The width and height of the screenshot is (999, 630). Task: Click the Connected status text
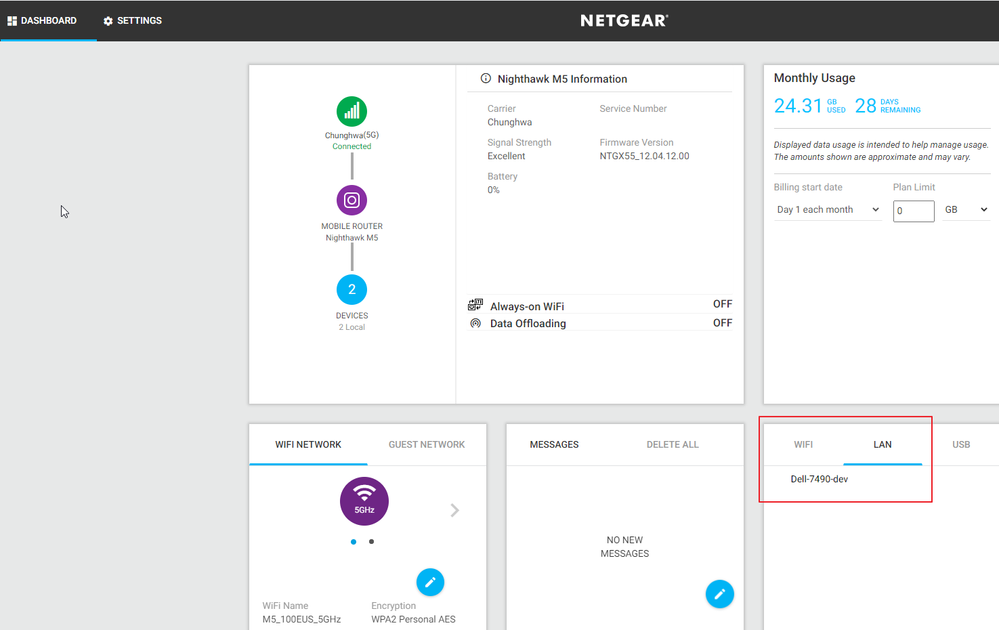pyautogui.click(x=352, y=147)
